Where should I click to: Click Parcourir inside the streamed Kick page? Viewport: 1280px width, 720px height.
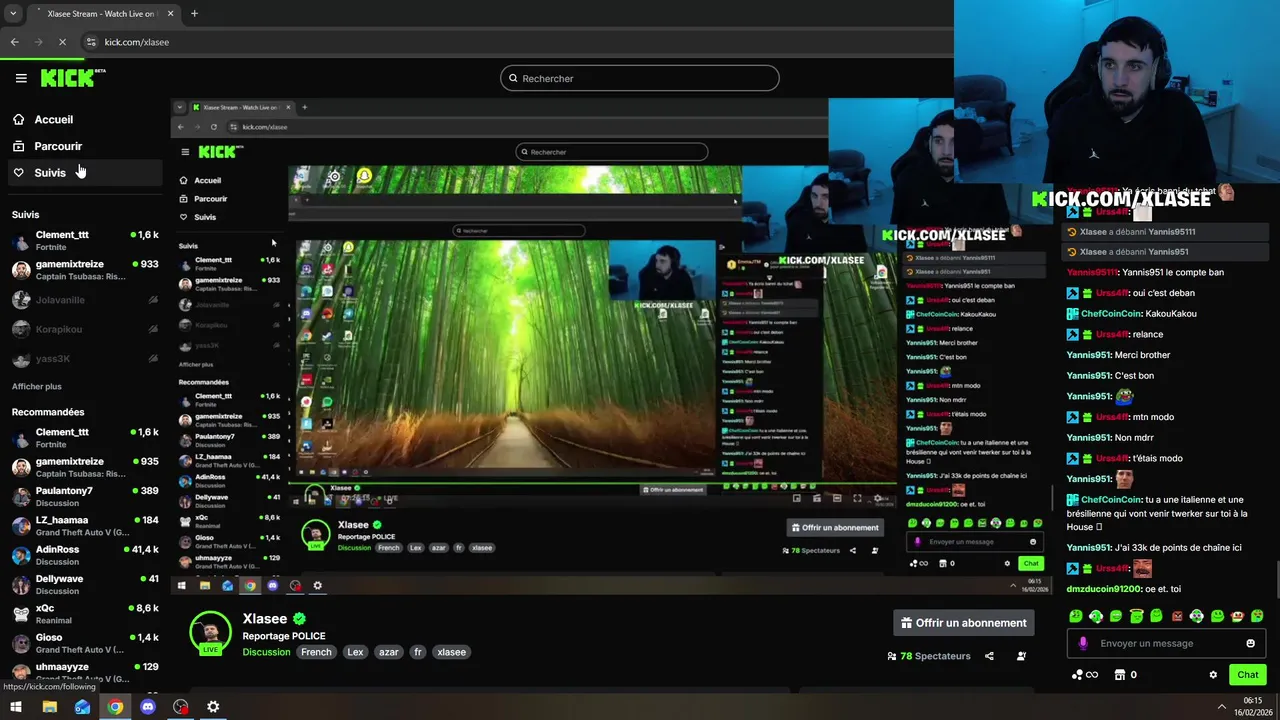pos(210,198)
